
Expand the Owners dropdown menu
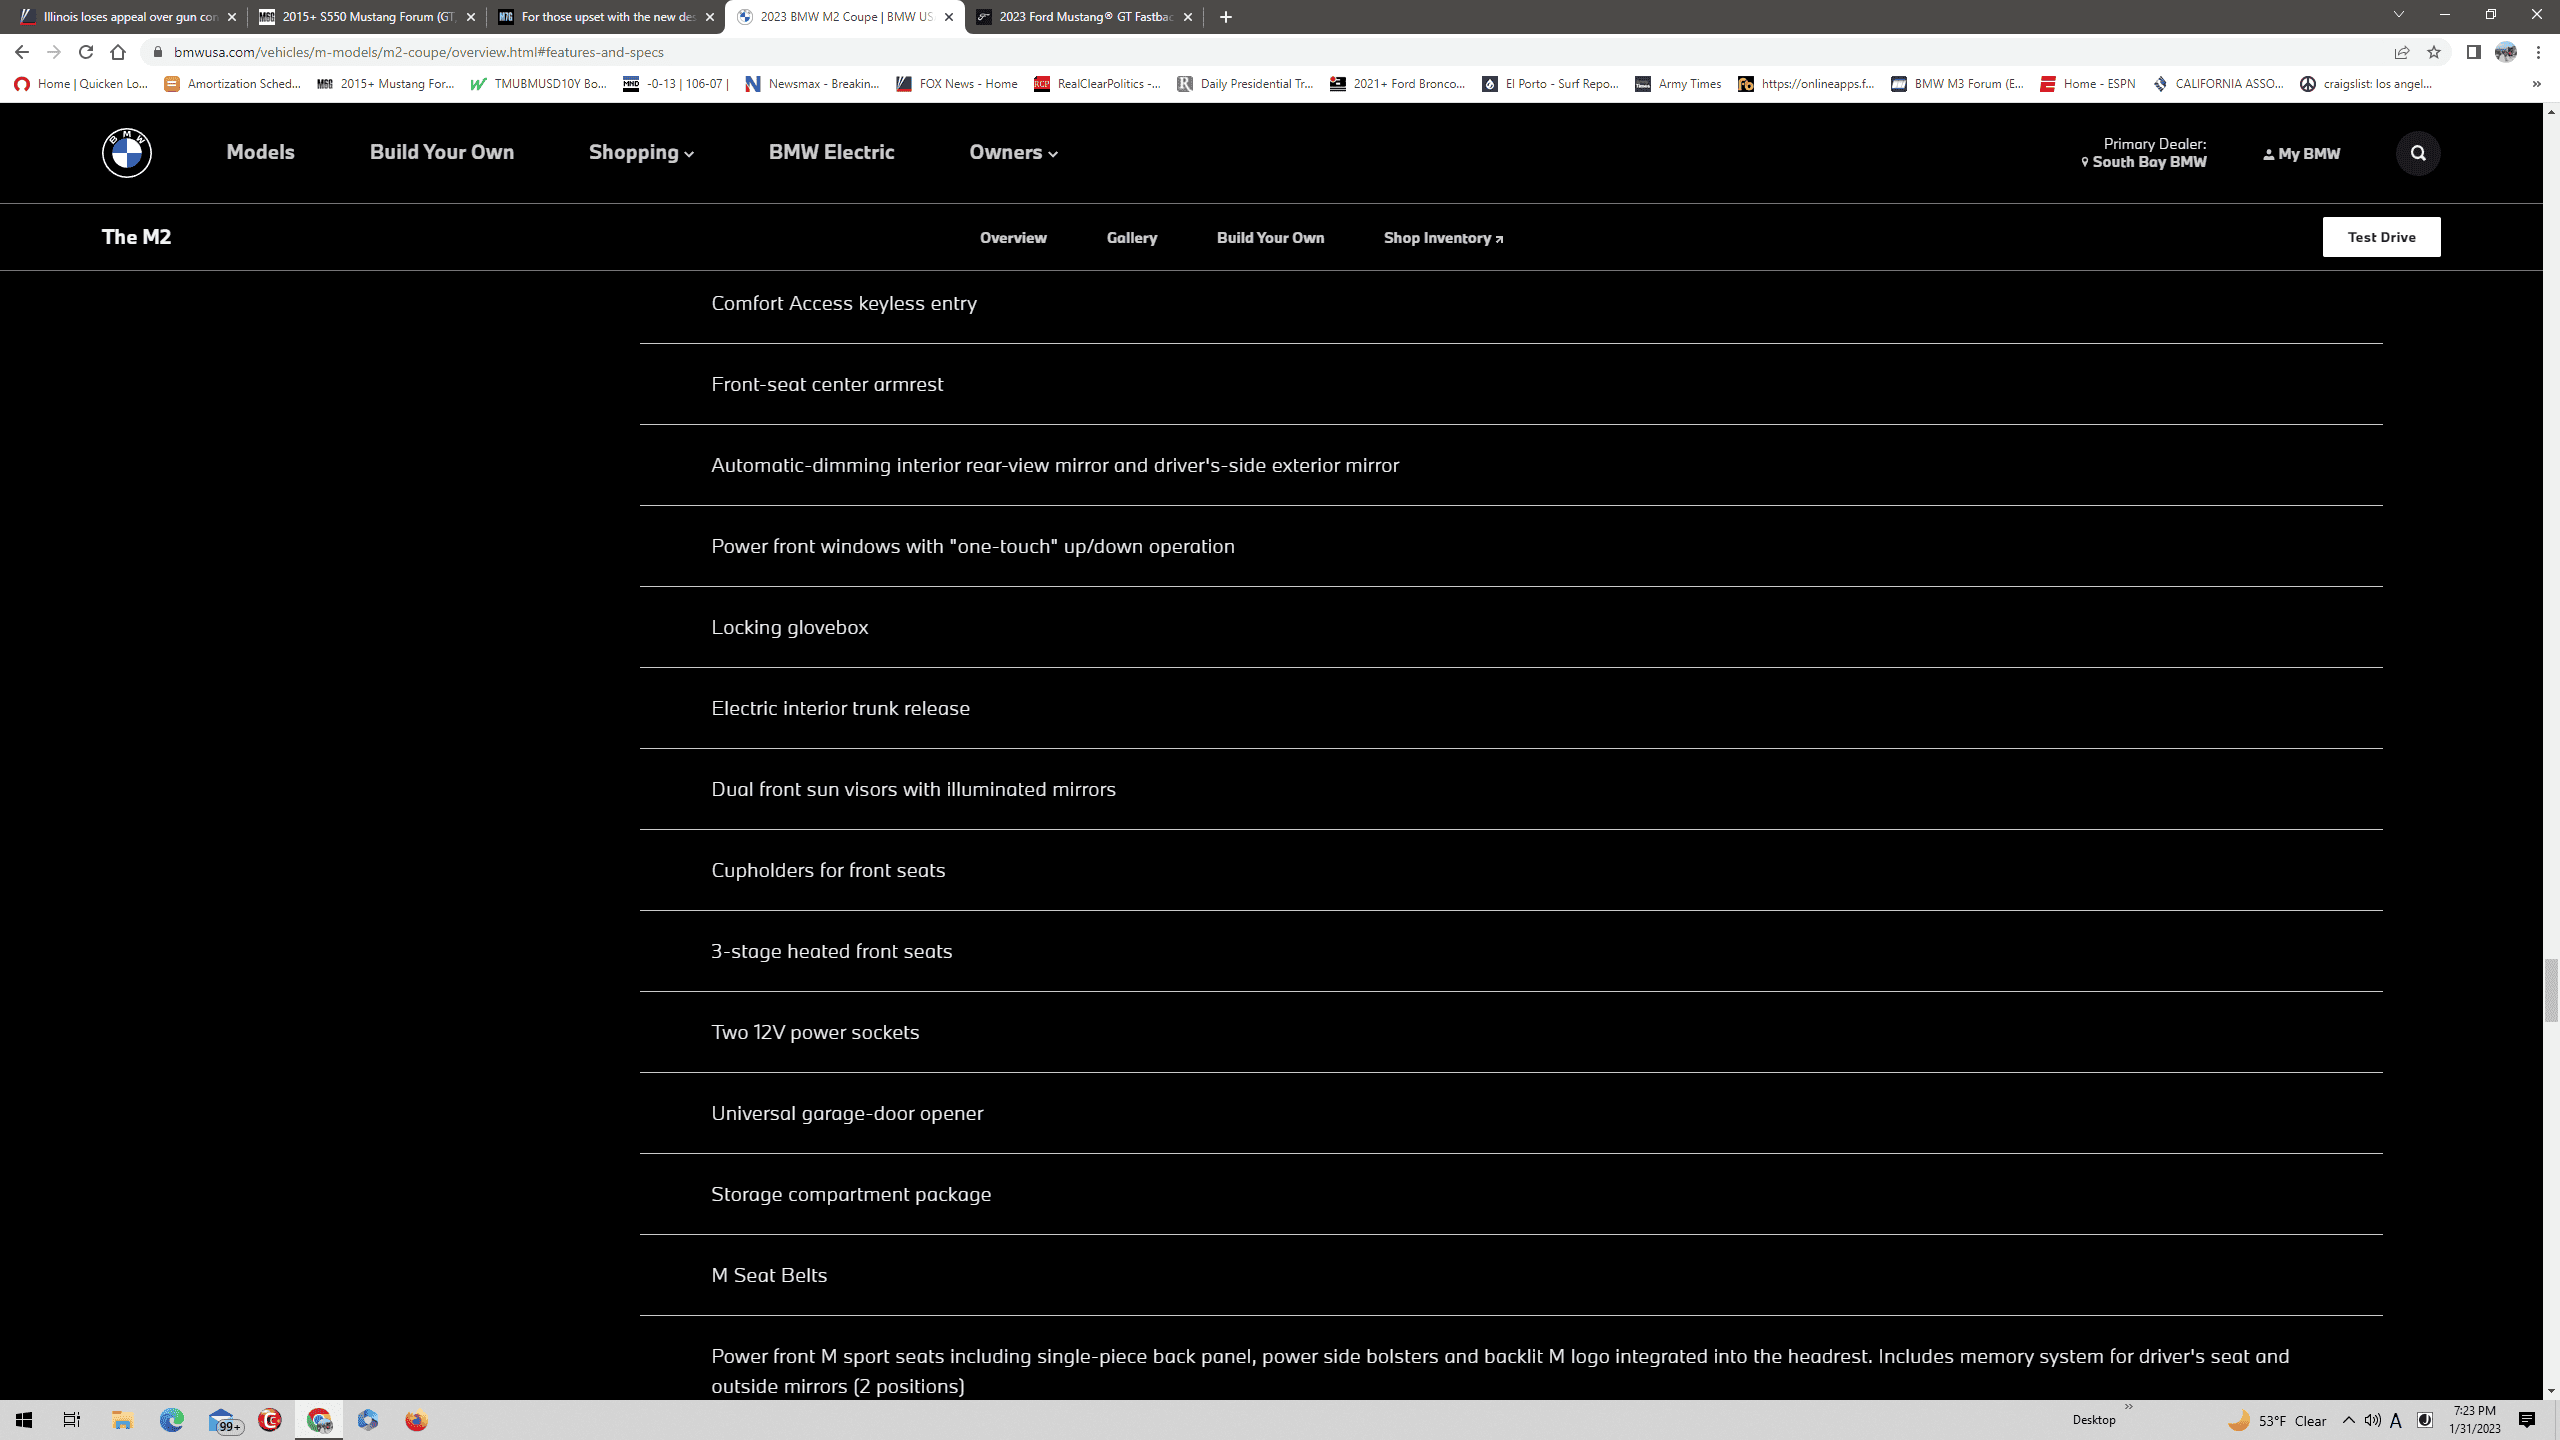[1013, 152]
